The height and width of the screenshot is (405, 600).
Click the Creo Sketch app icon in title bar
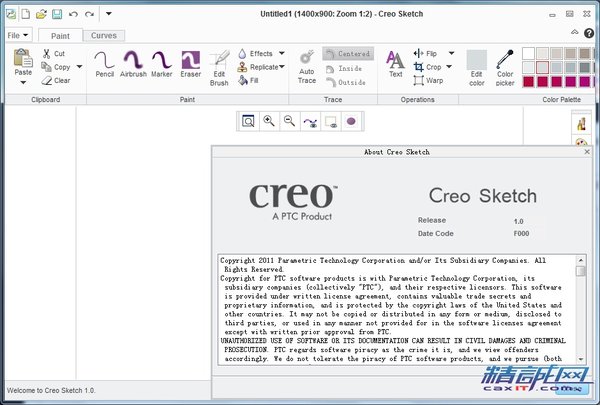pyautogui.click(x=11, y=14)
